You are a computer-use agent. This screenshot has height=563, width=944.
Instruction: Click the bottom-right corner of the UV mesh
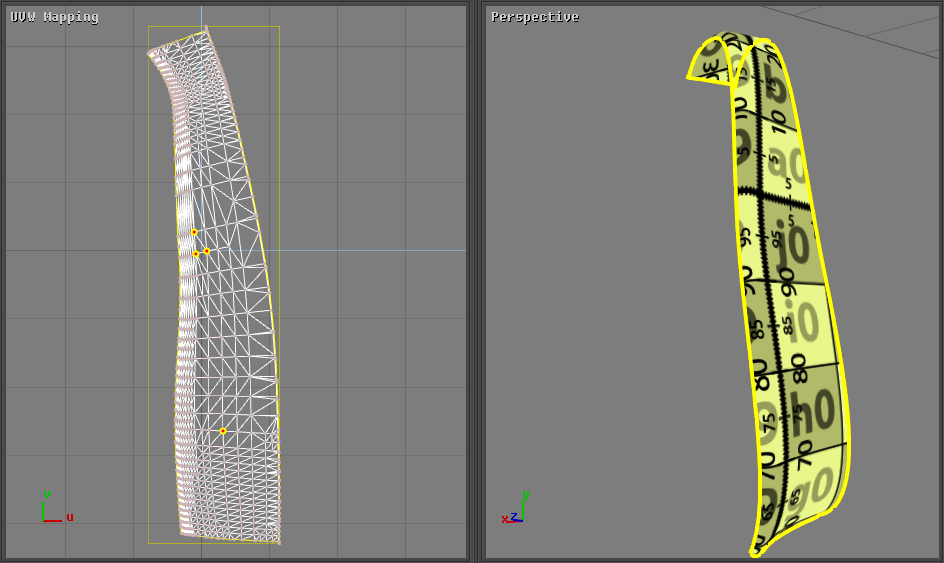click(x=279, y=542)
